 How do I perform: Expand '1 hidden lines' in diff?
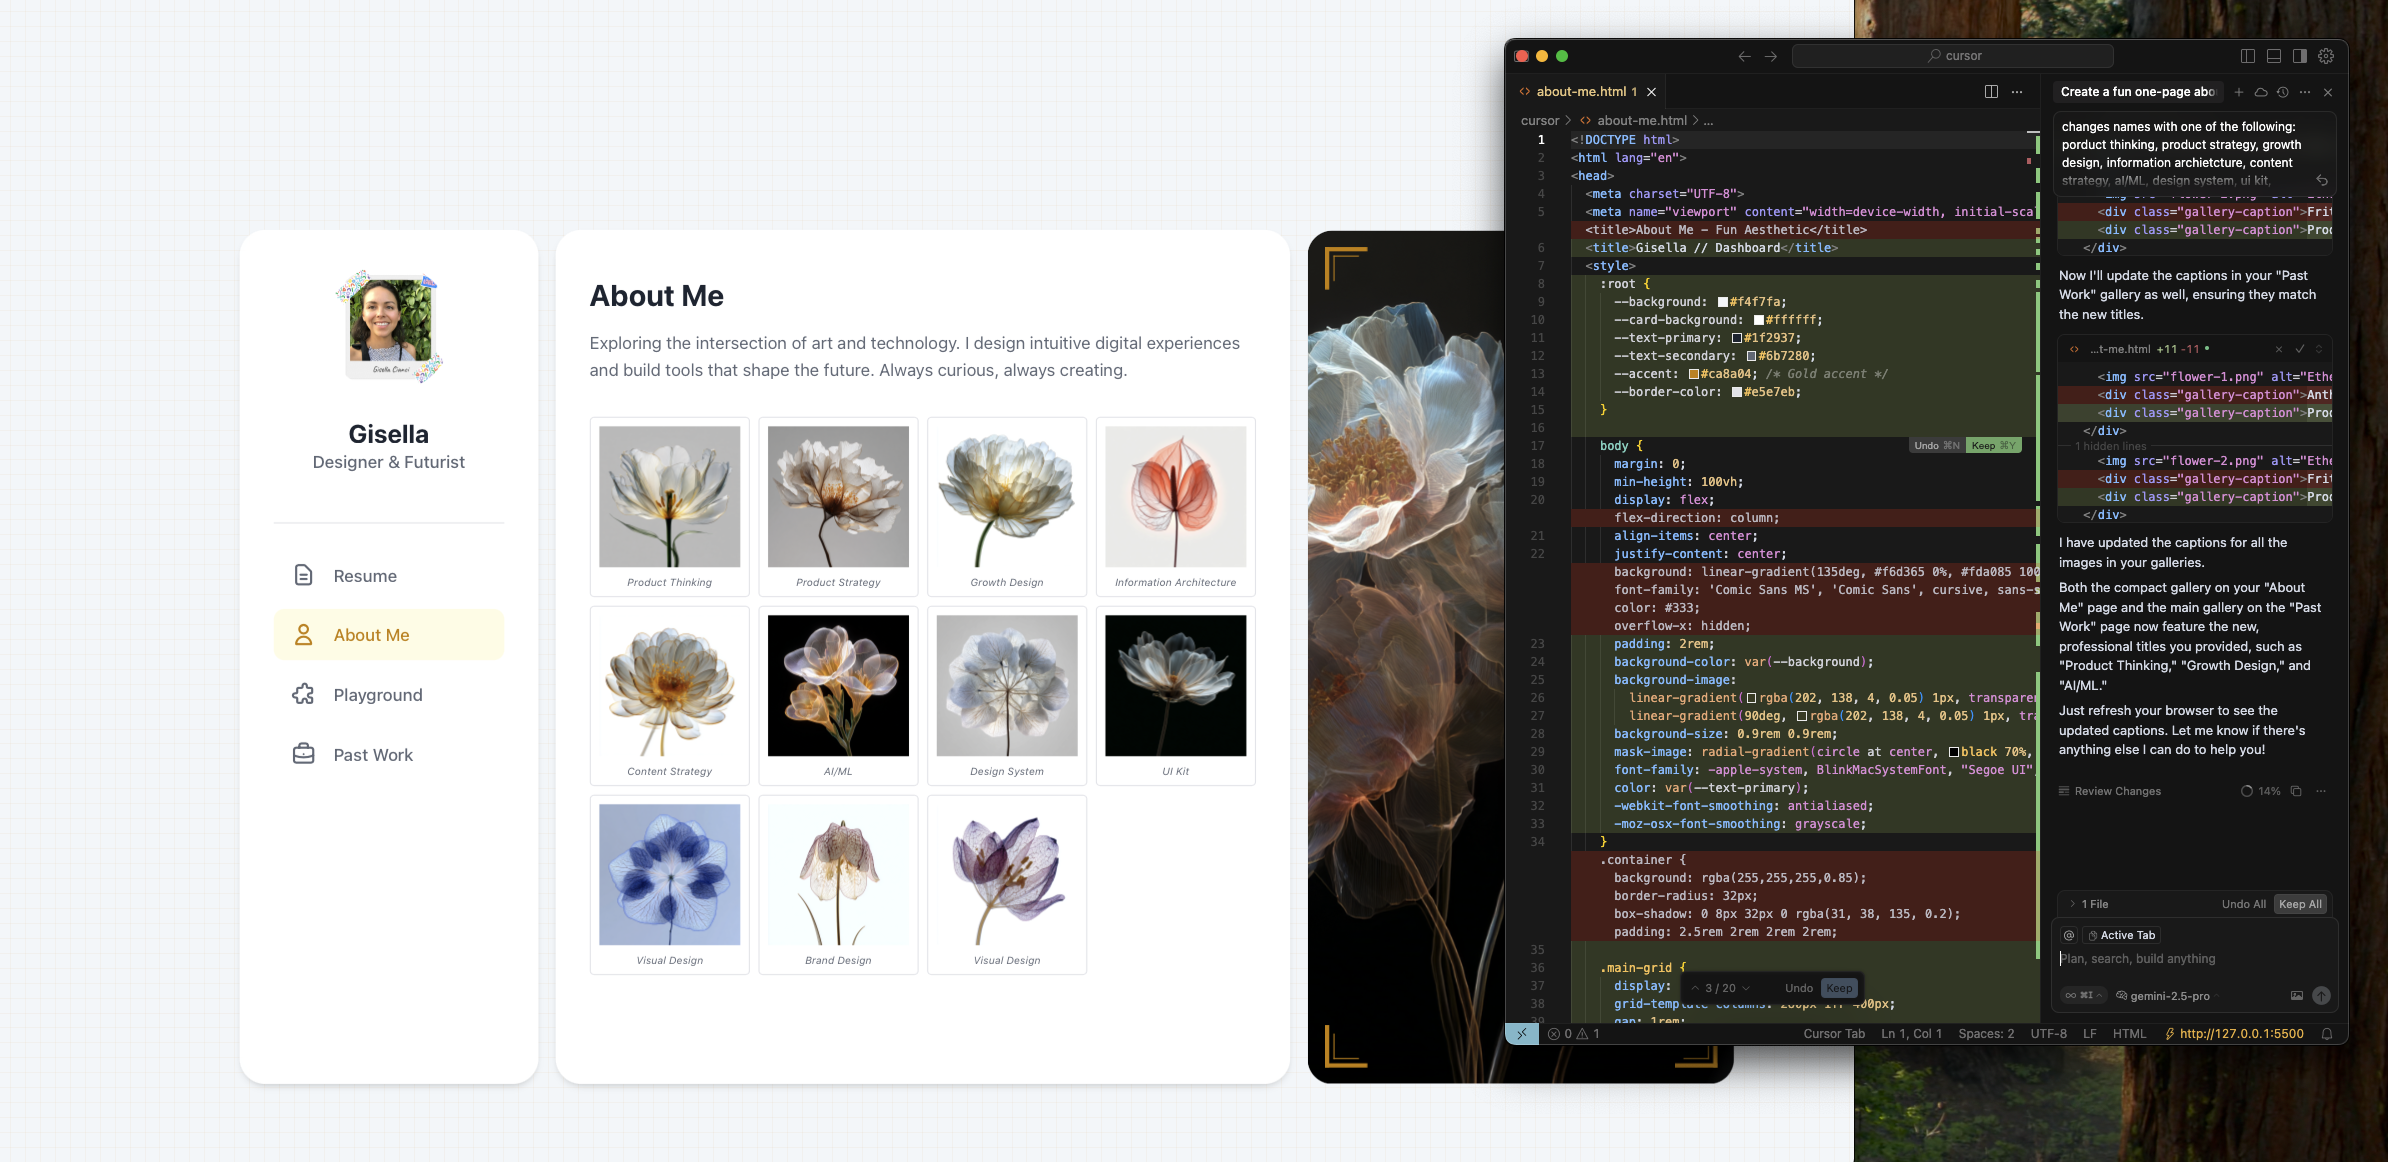(x=2110, y=446)
